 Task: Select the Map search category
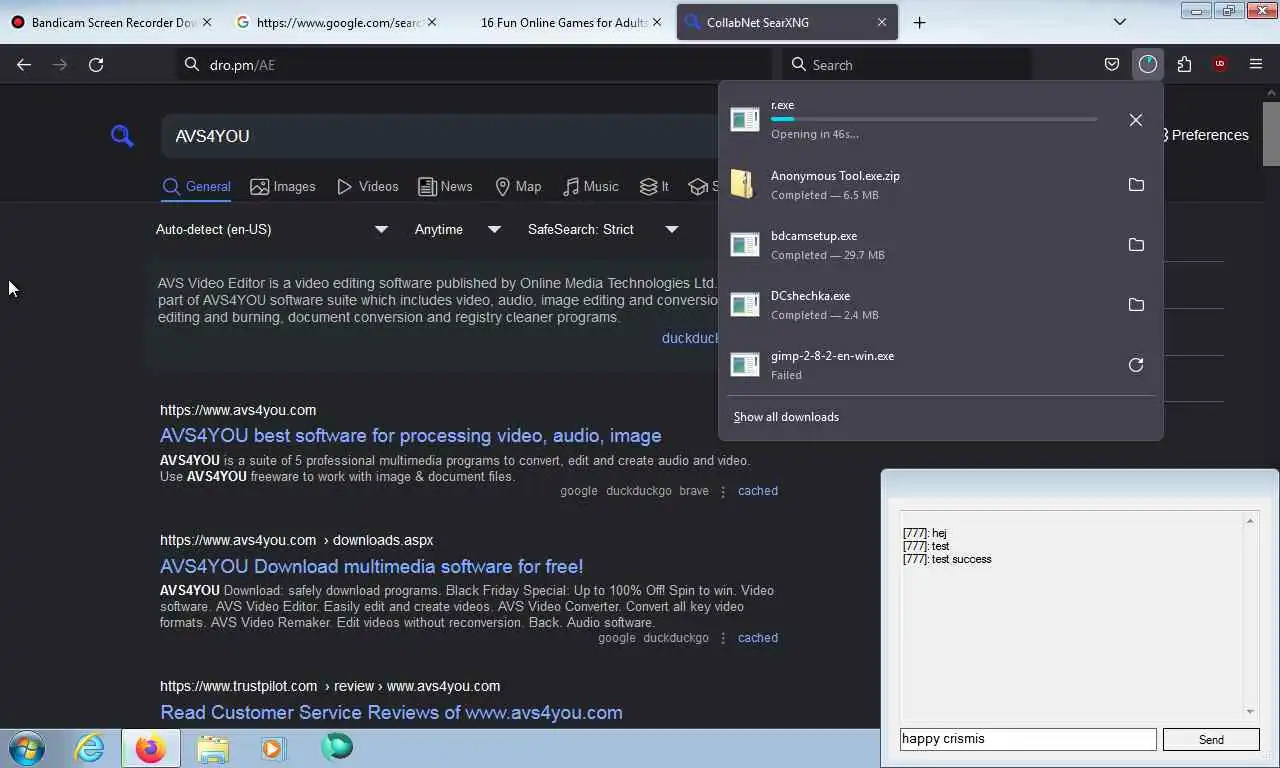point(518,187)
